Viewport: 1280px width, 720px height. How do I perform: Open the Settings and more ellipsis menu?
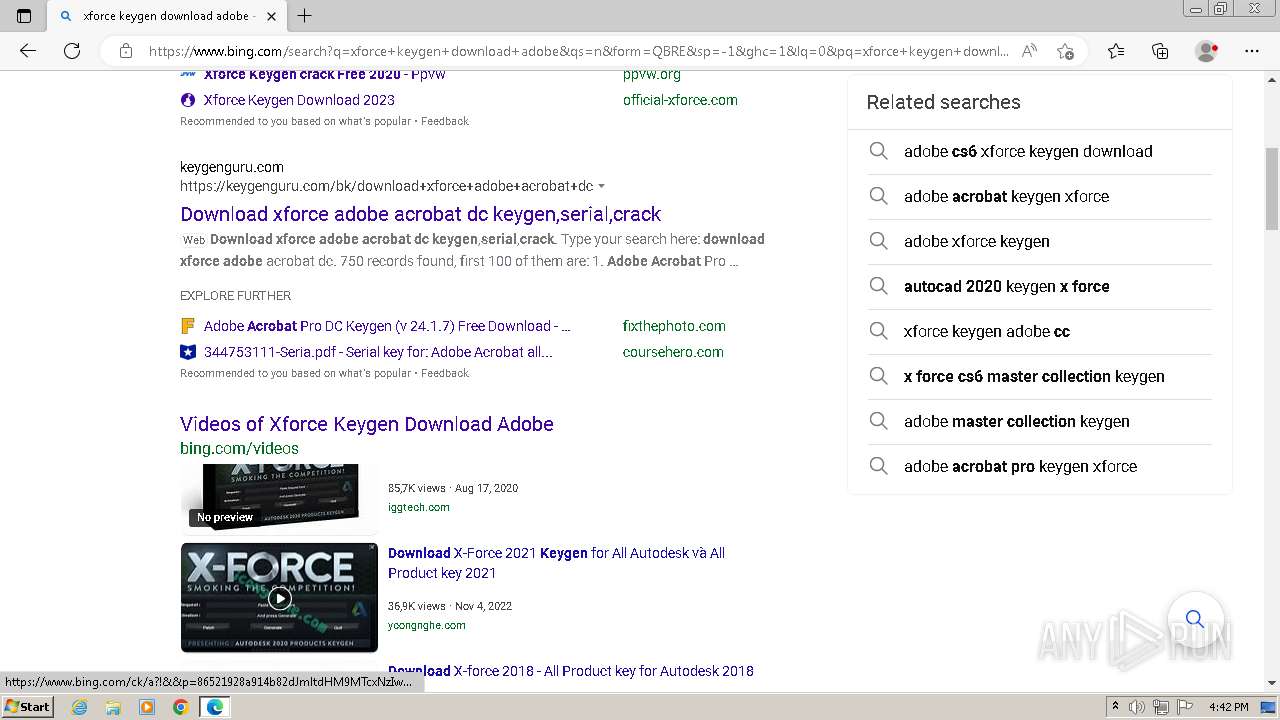(x=1252, y=51)
